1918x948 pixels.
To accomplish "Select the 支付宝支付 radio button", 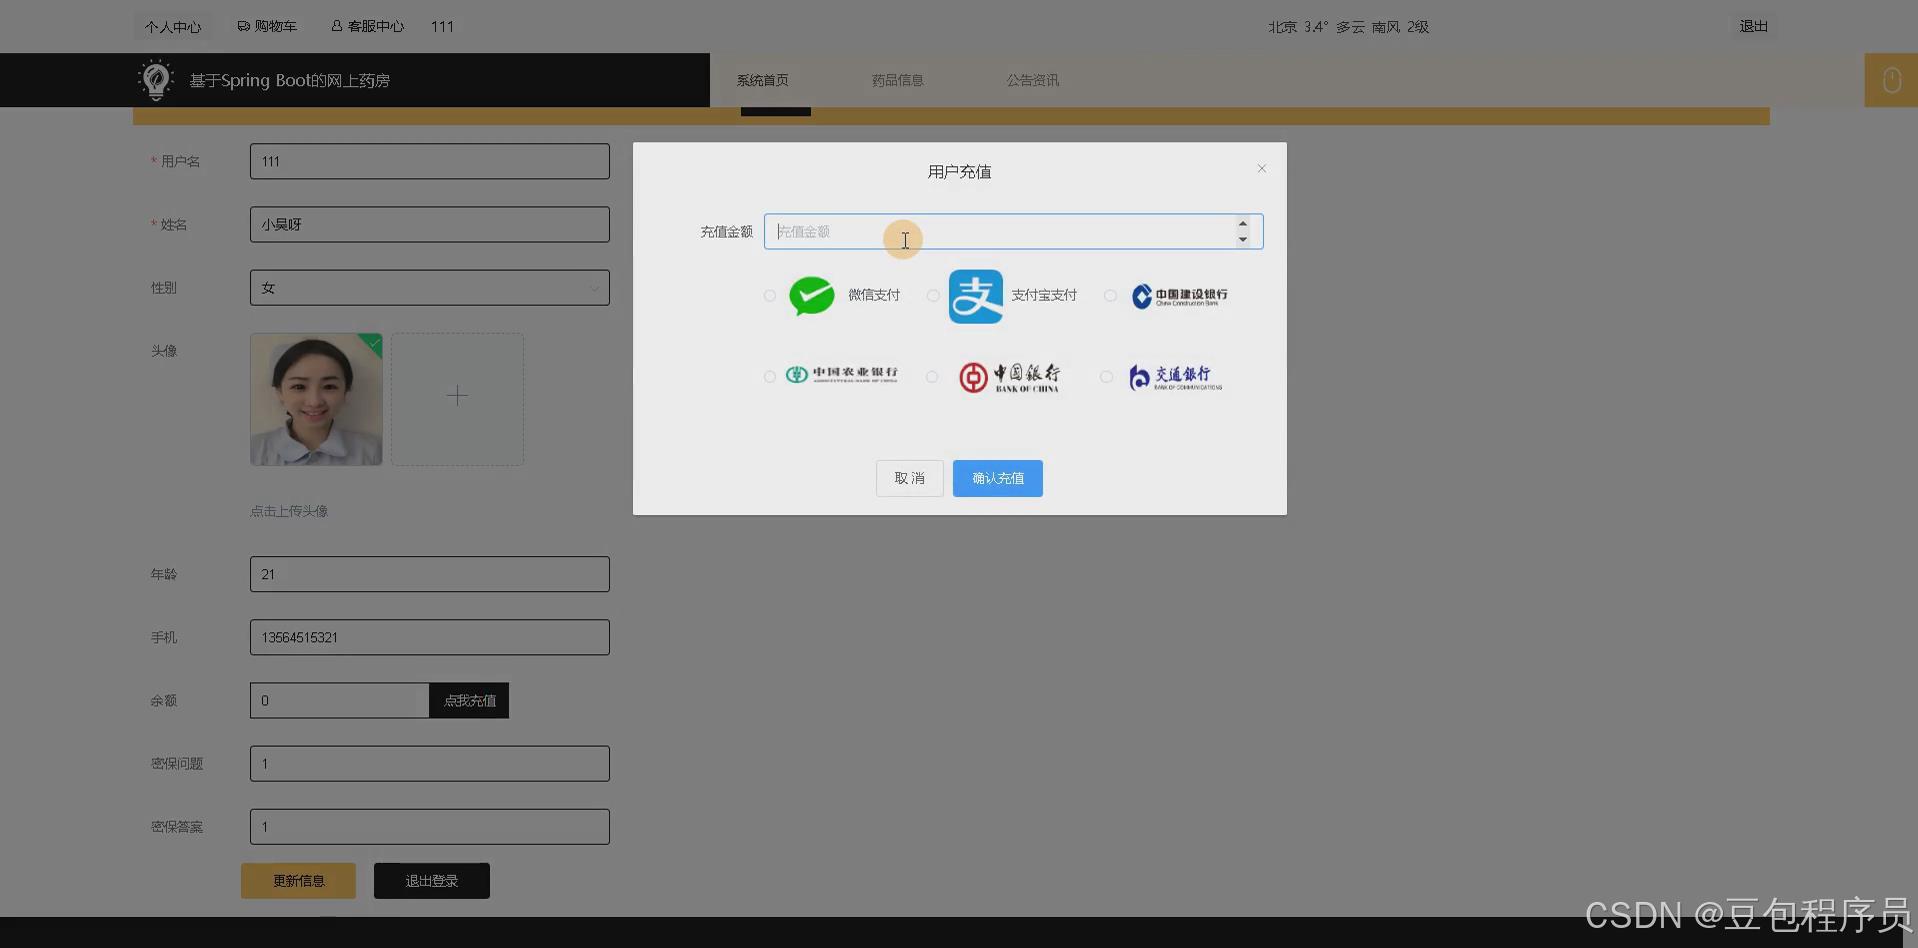I will 932,295.
